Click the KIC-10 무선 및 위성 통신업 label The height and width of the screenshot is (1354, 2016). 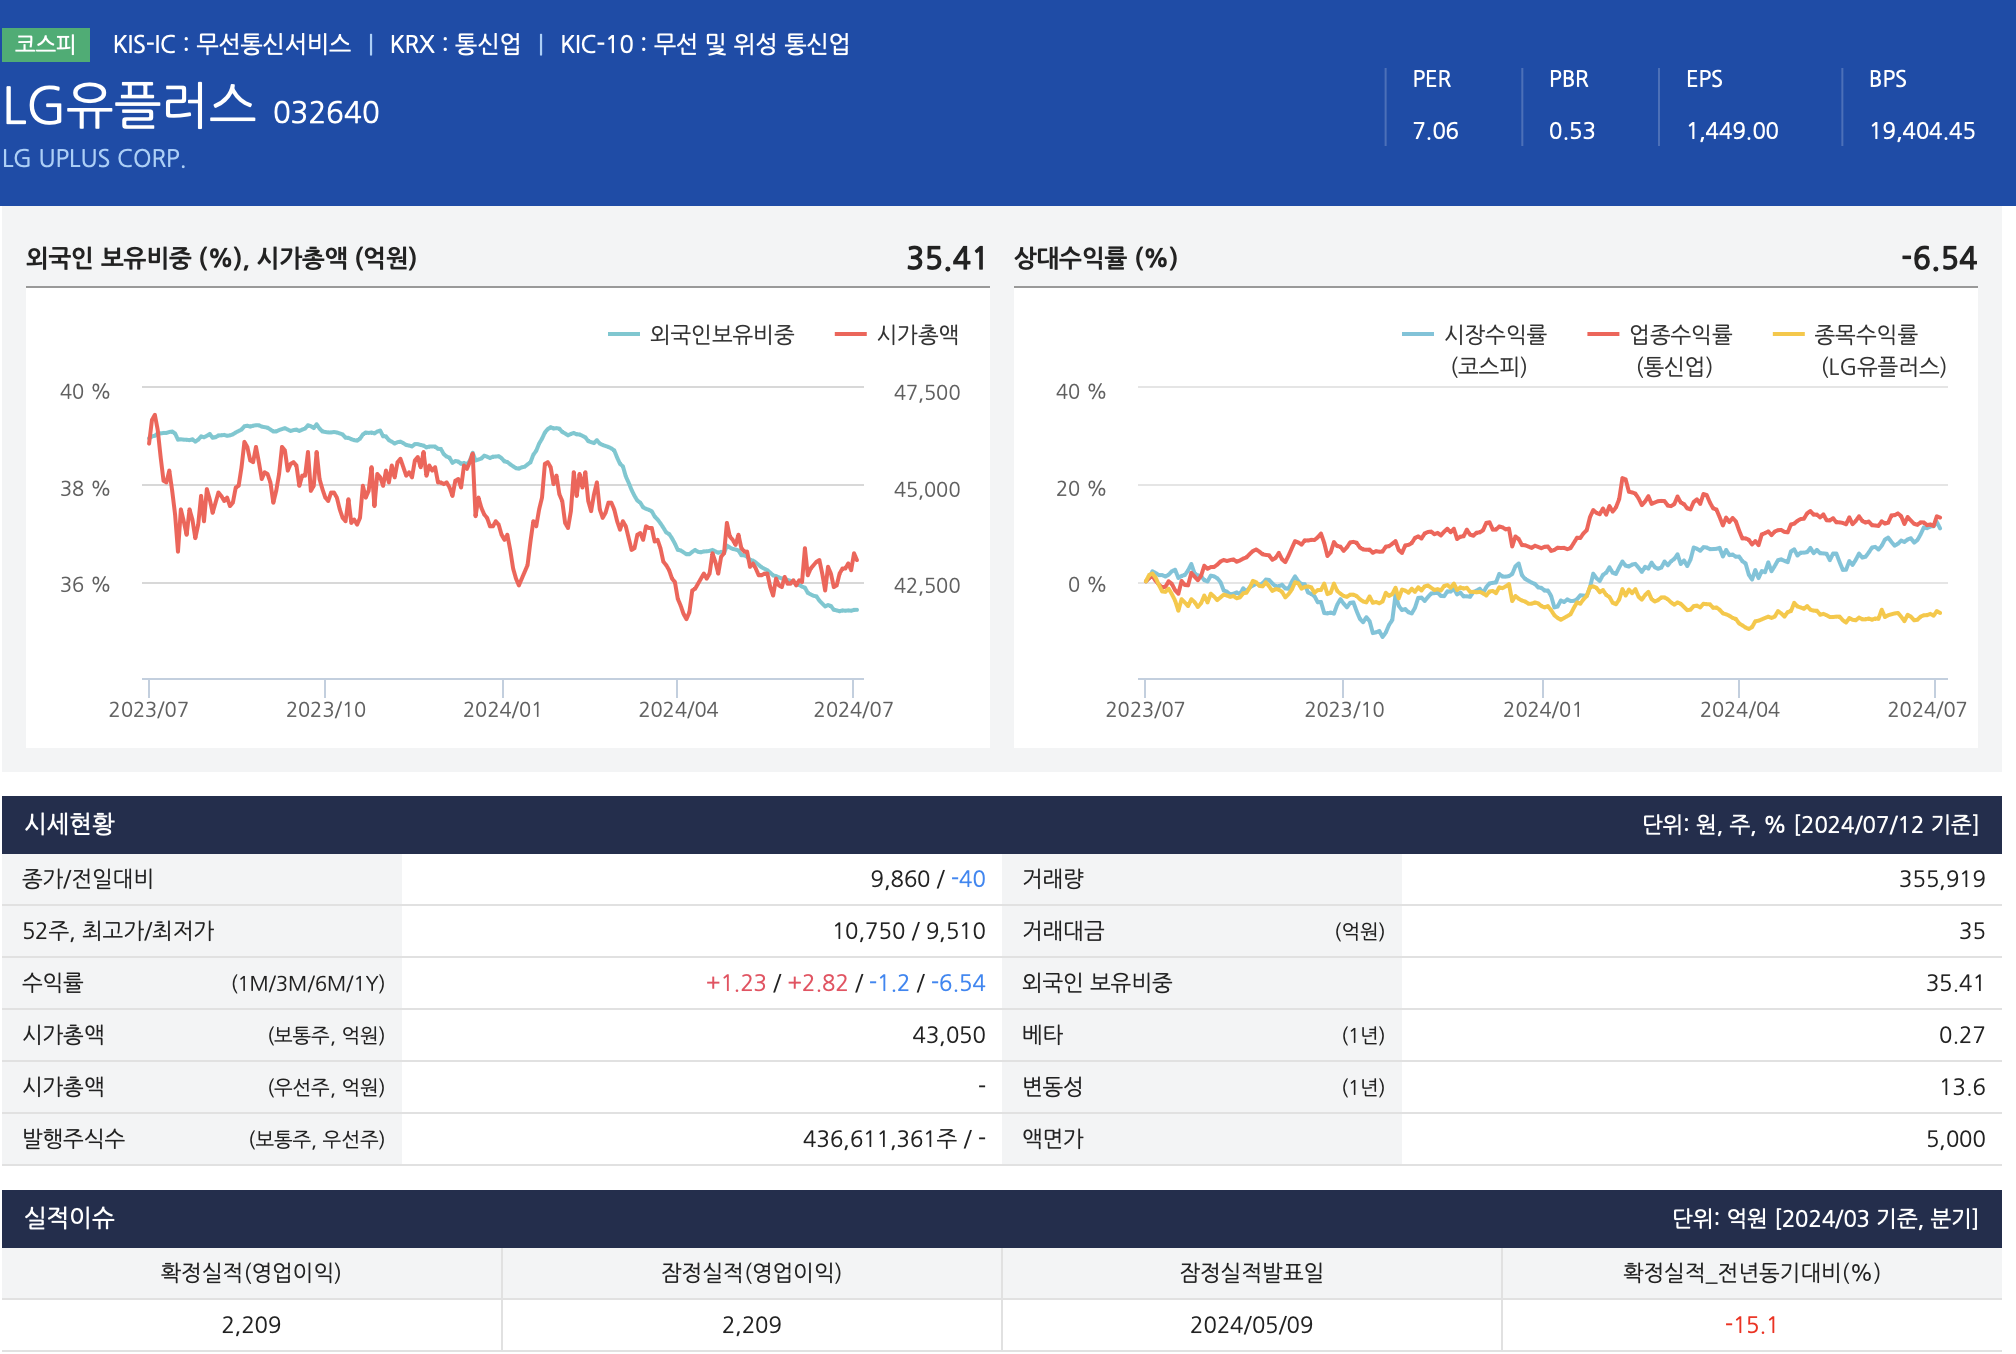pyautogui.click(x=704, y=44)
